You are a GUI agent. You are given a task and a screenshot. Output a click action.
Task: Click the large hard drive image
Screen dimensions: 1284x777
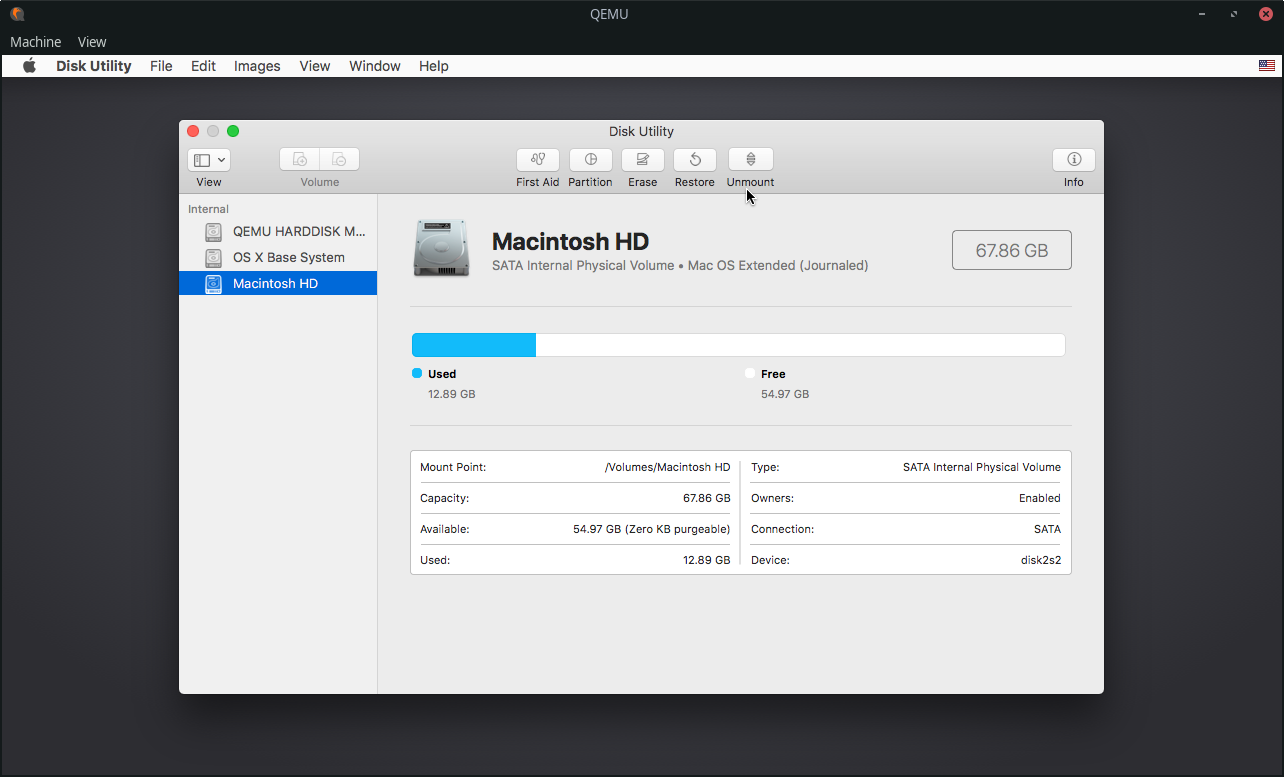(x=441, y=249)
